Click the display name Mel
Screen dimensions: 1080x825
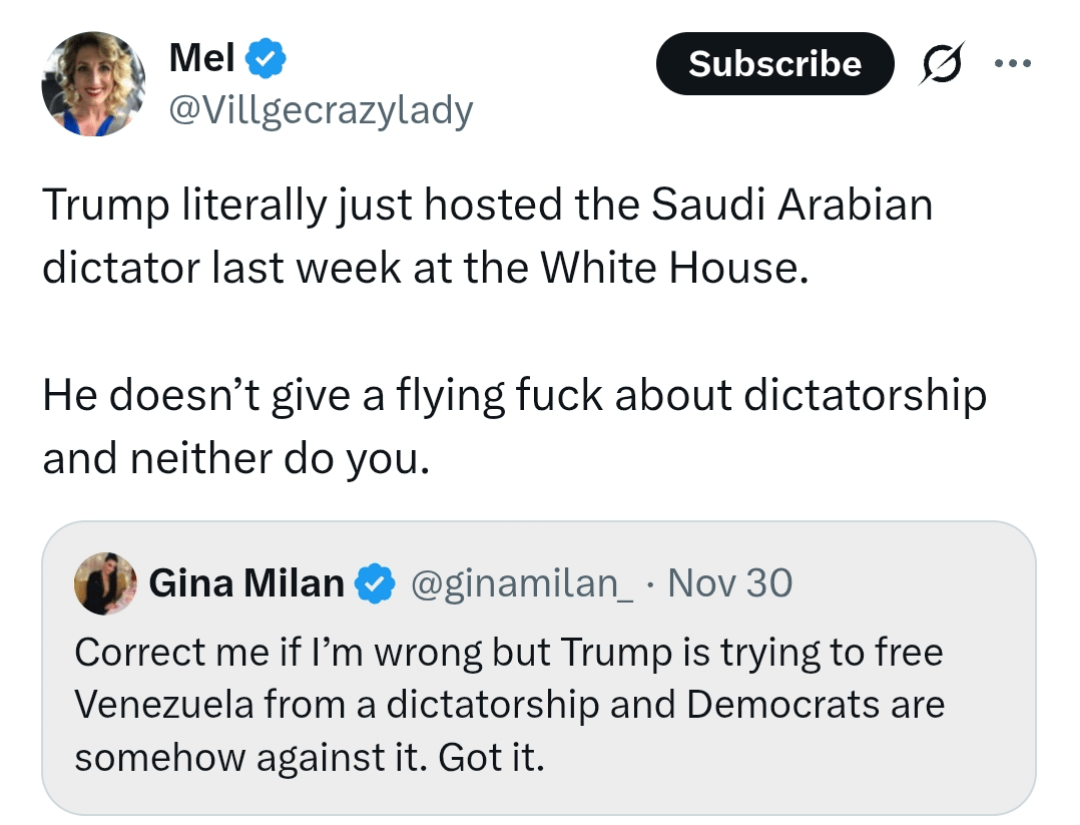[x=202, y=59]
